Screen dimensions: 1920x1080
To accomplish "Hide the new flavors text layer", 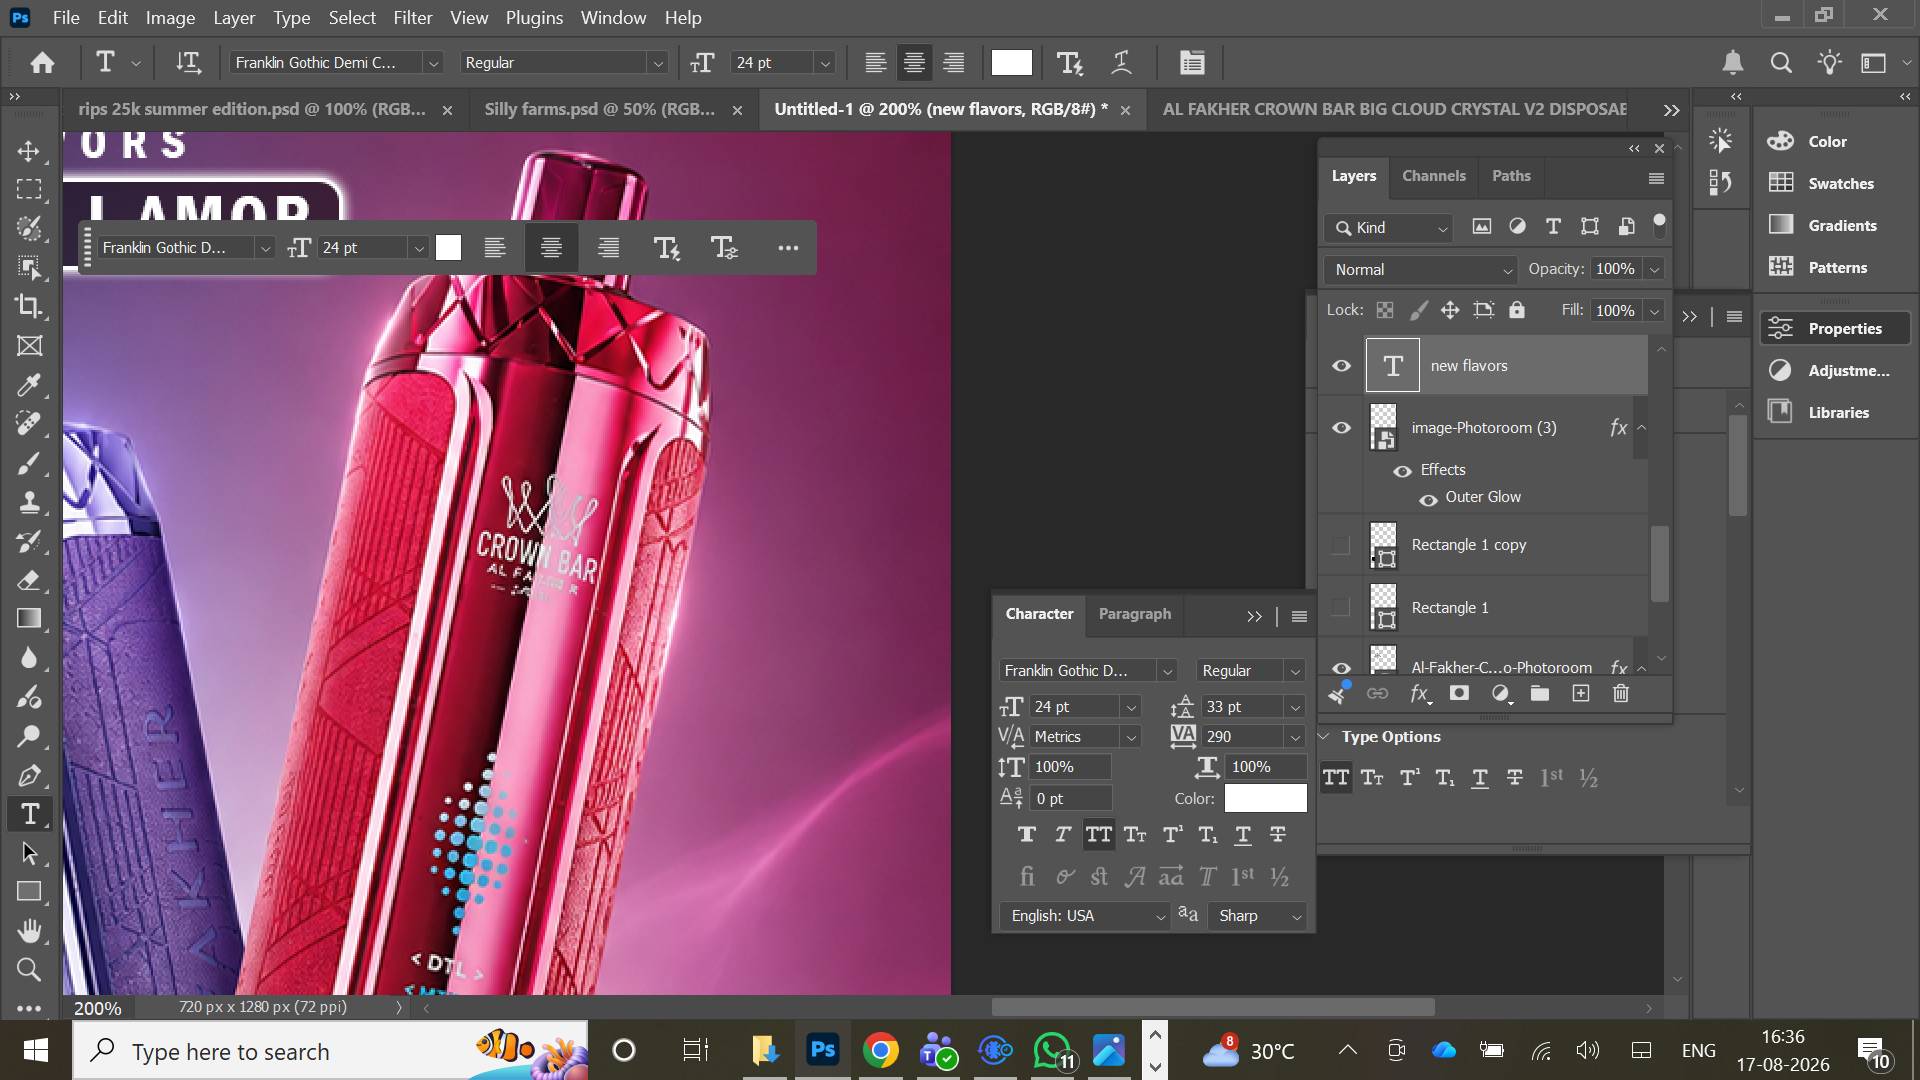I will [x=1341, y=366].
